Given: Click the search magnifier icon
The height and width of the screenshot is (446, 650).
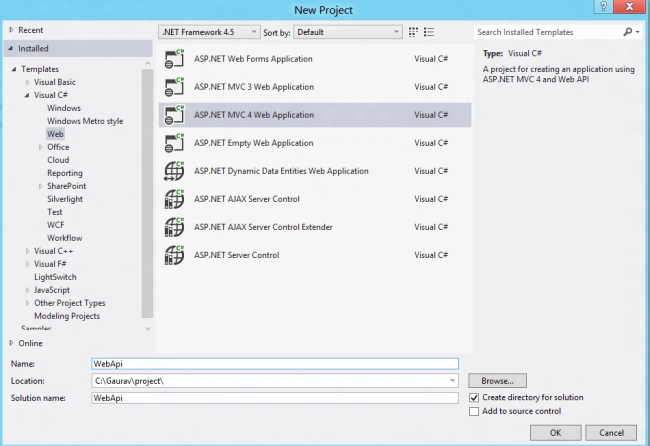Looking at the screenshot, I should pos(628,32).
